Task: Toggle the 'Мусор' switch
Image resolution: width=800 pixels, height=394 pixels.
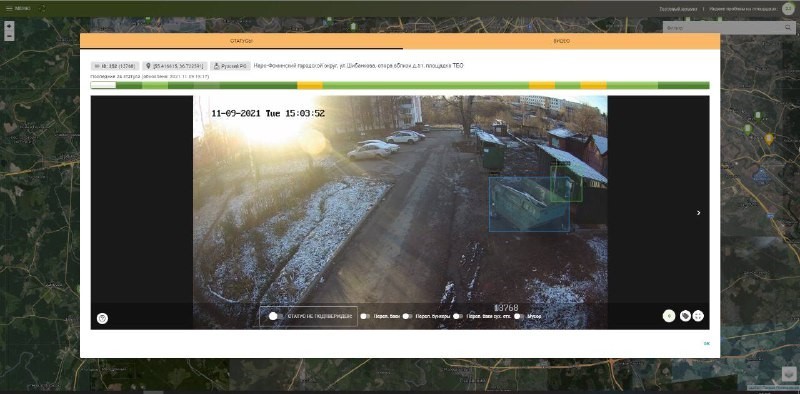Action: [x=519, y=316]
